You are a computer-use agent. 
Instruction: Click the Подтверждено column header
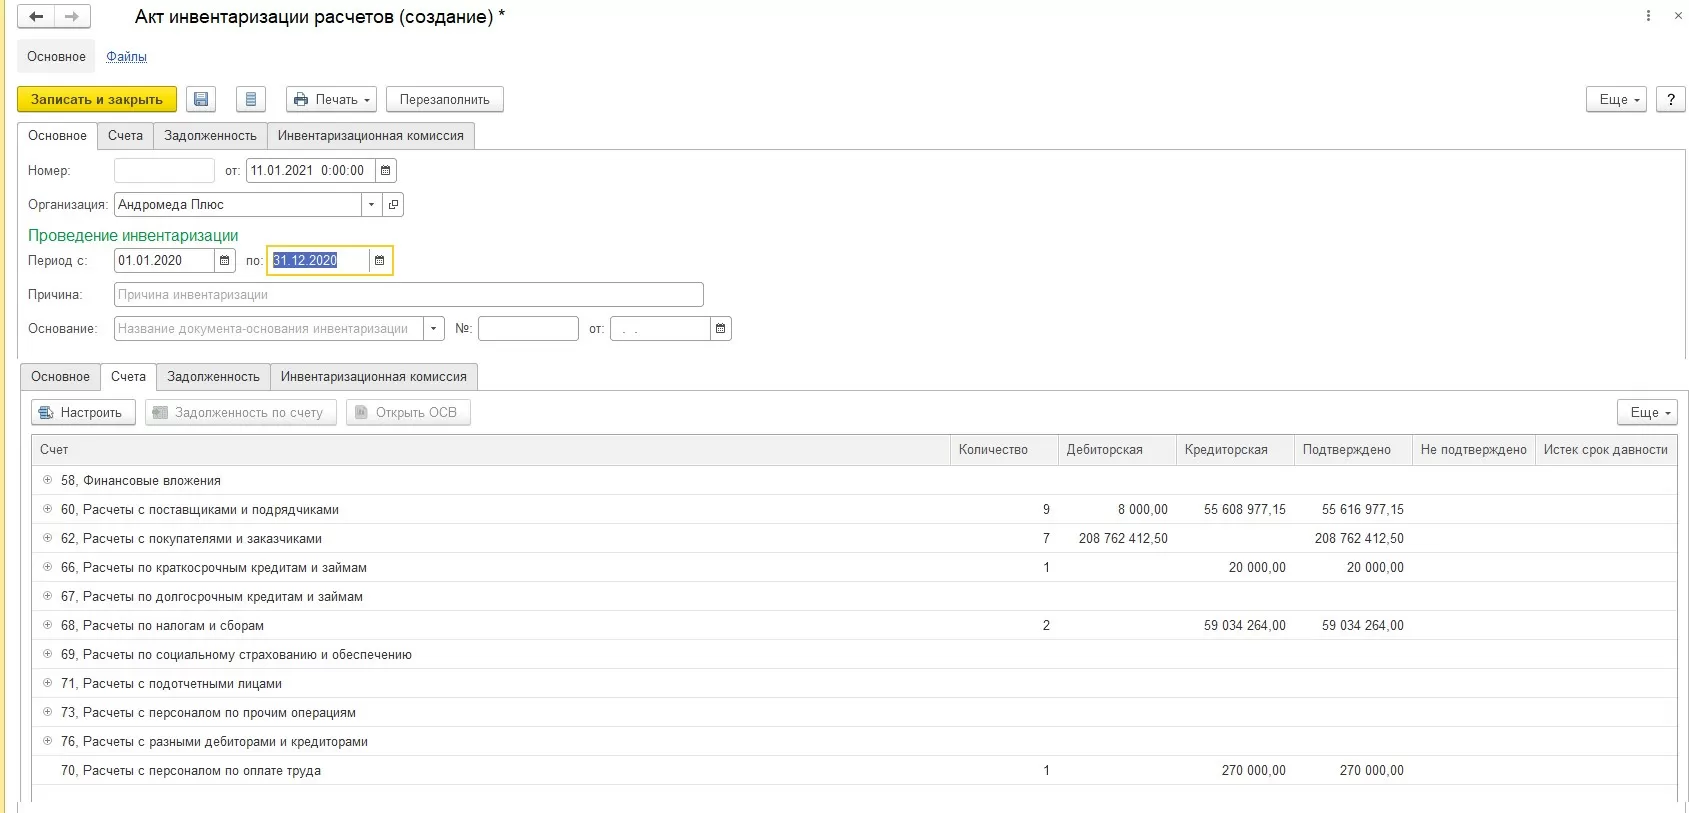1353,450
